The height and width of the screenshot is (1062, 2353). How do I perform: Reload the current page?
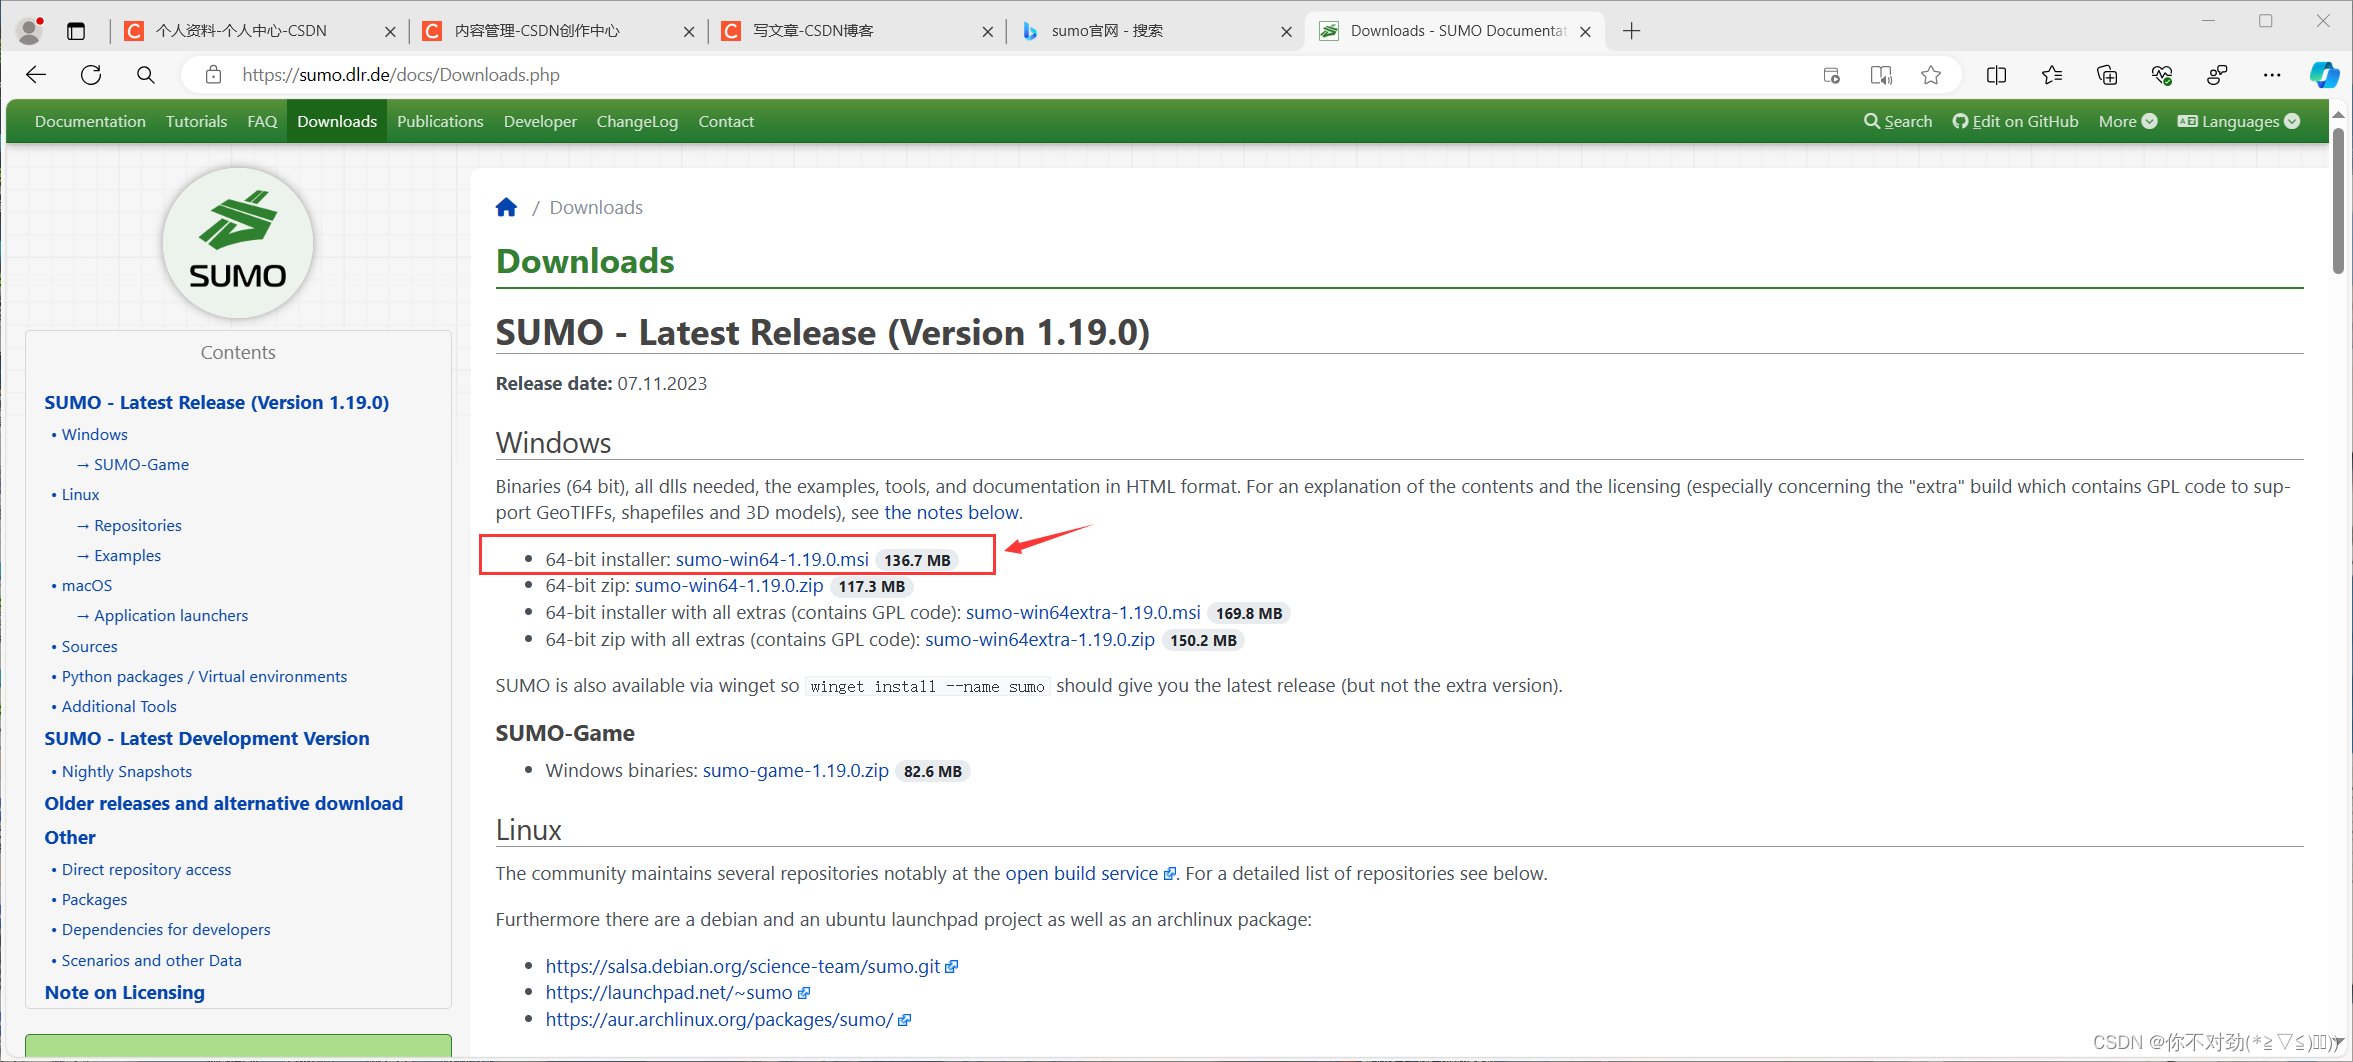[91, 75]
